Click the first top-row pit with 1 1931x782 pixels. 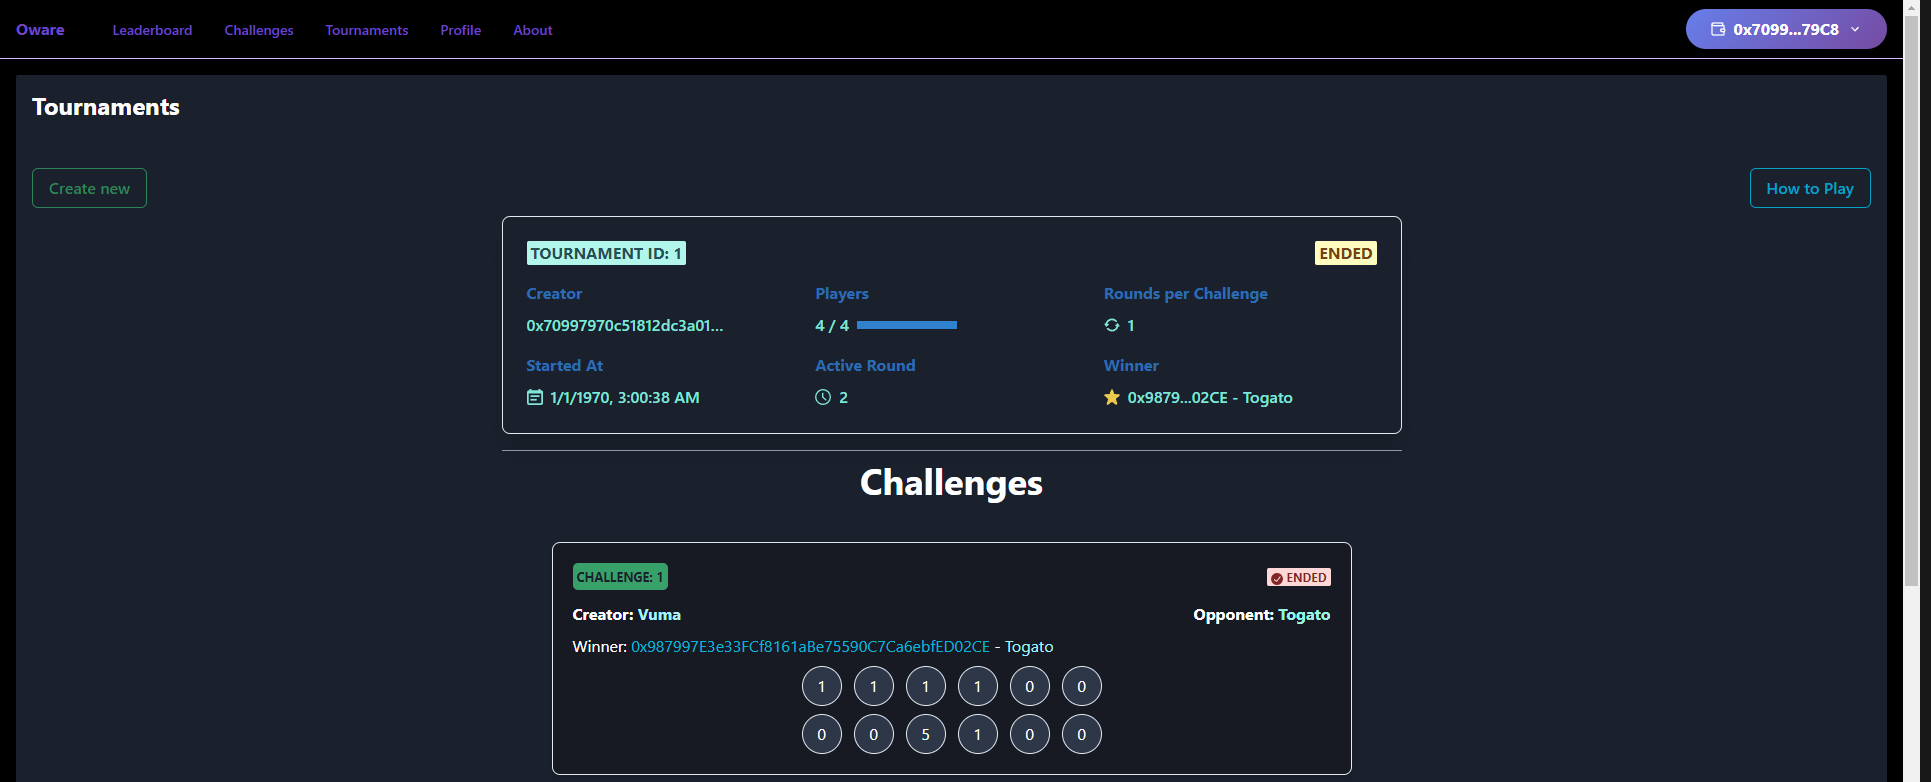tap(822, 686)
